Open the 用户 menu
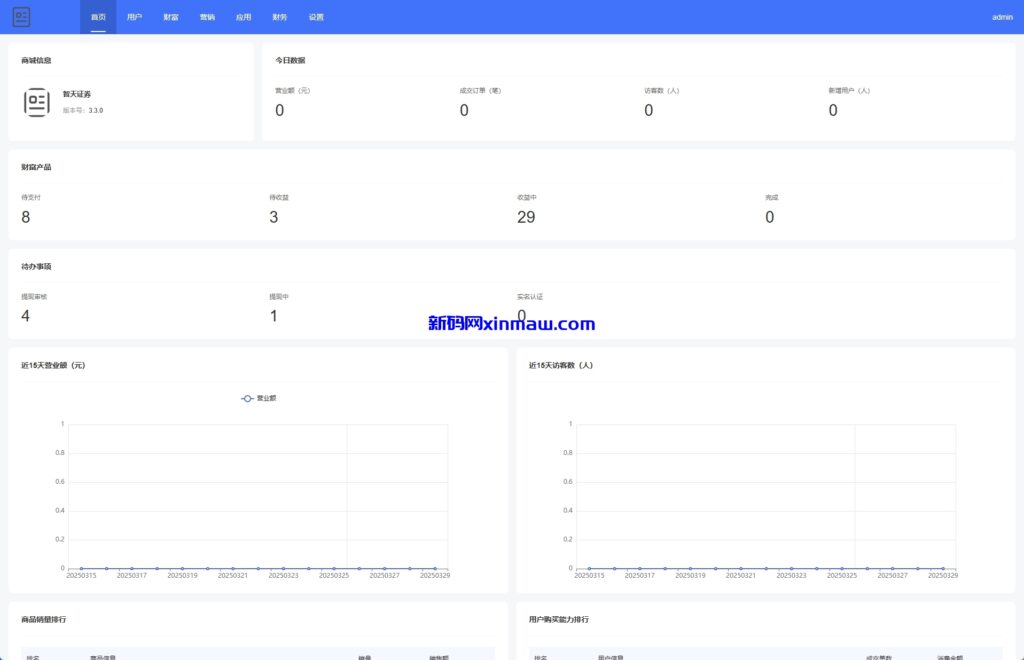This screenshot has width=1024, height=660. 135,17
